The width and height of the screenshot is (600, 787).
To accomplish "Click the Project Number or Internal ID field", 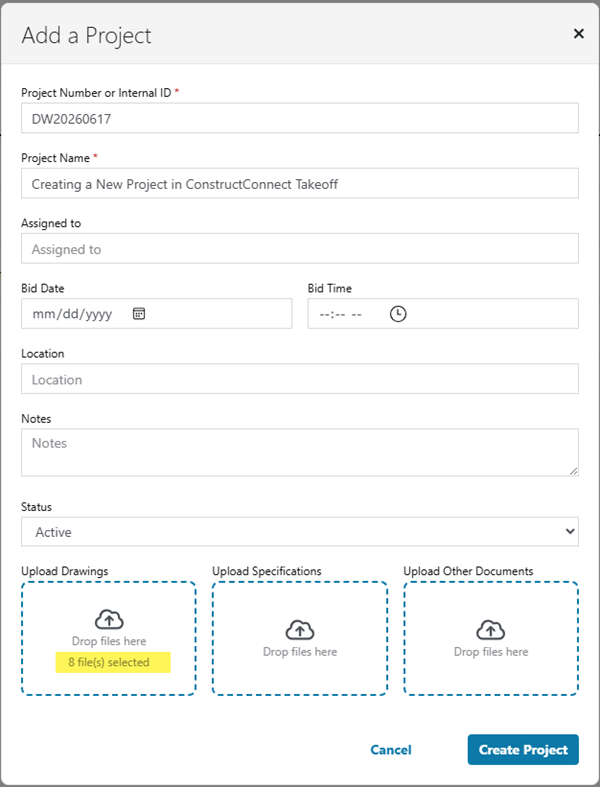I will click(x=300, y=118).
